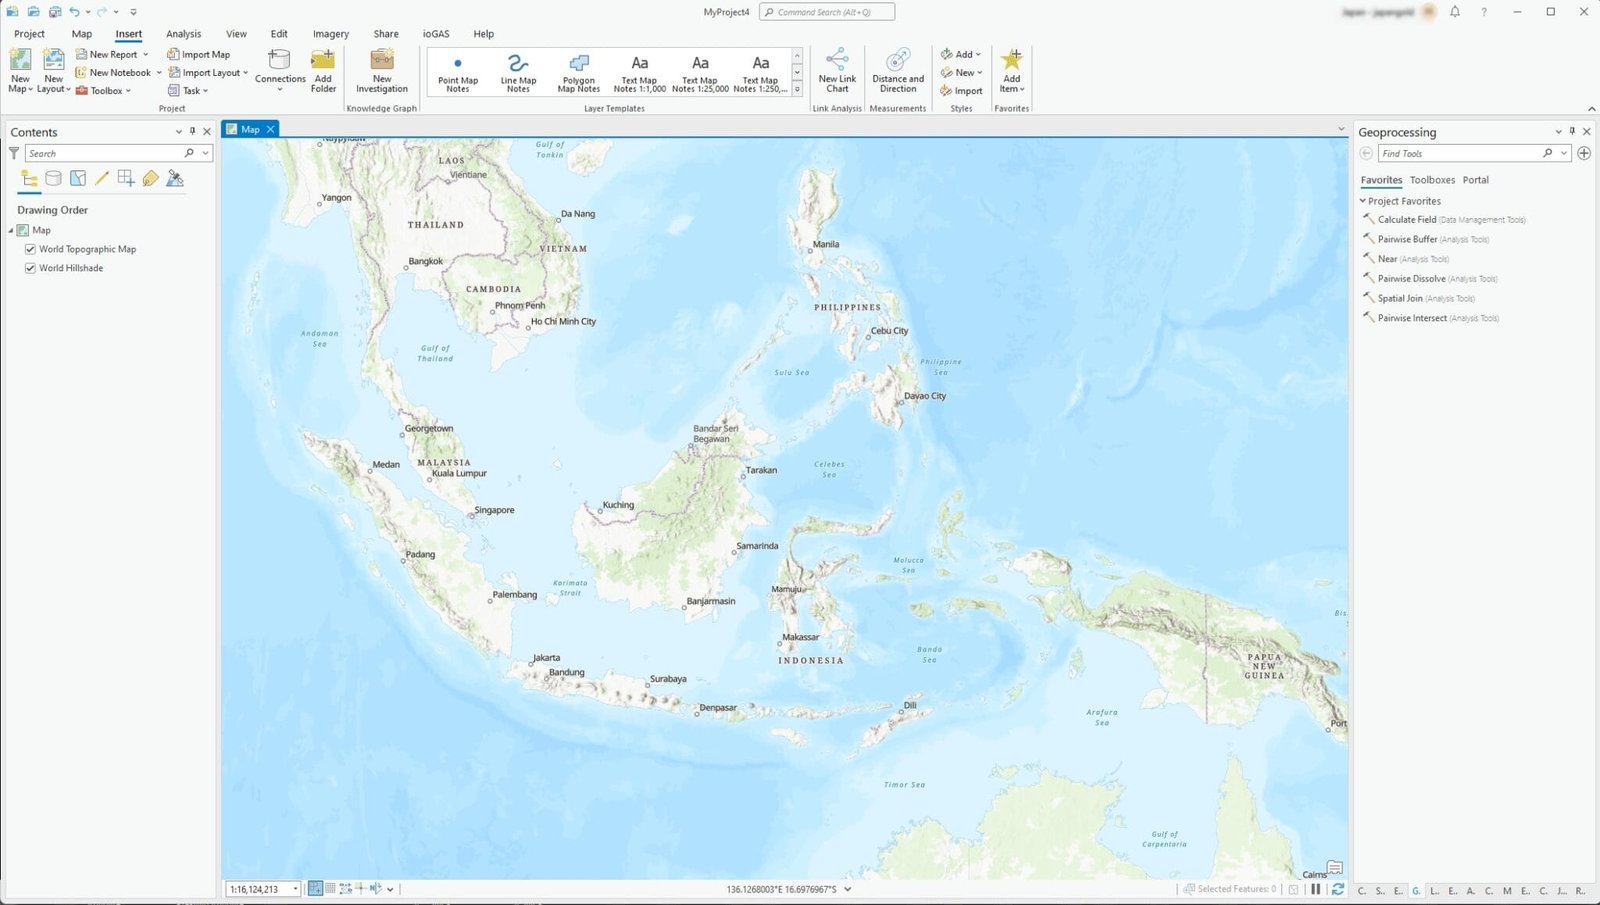
Task: Select the Polygon Map Notes template
Action: point(578,70)
